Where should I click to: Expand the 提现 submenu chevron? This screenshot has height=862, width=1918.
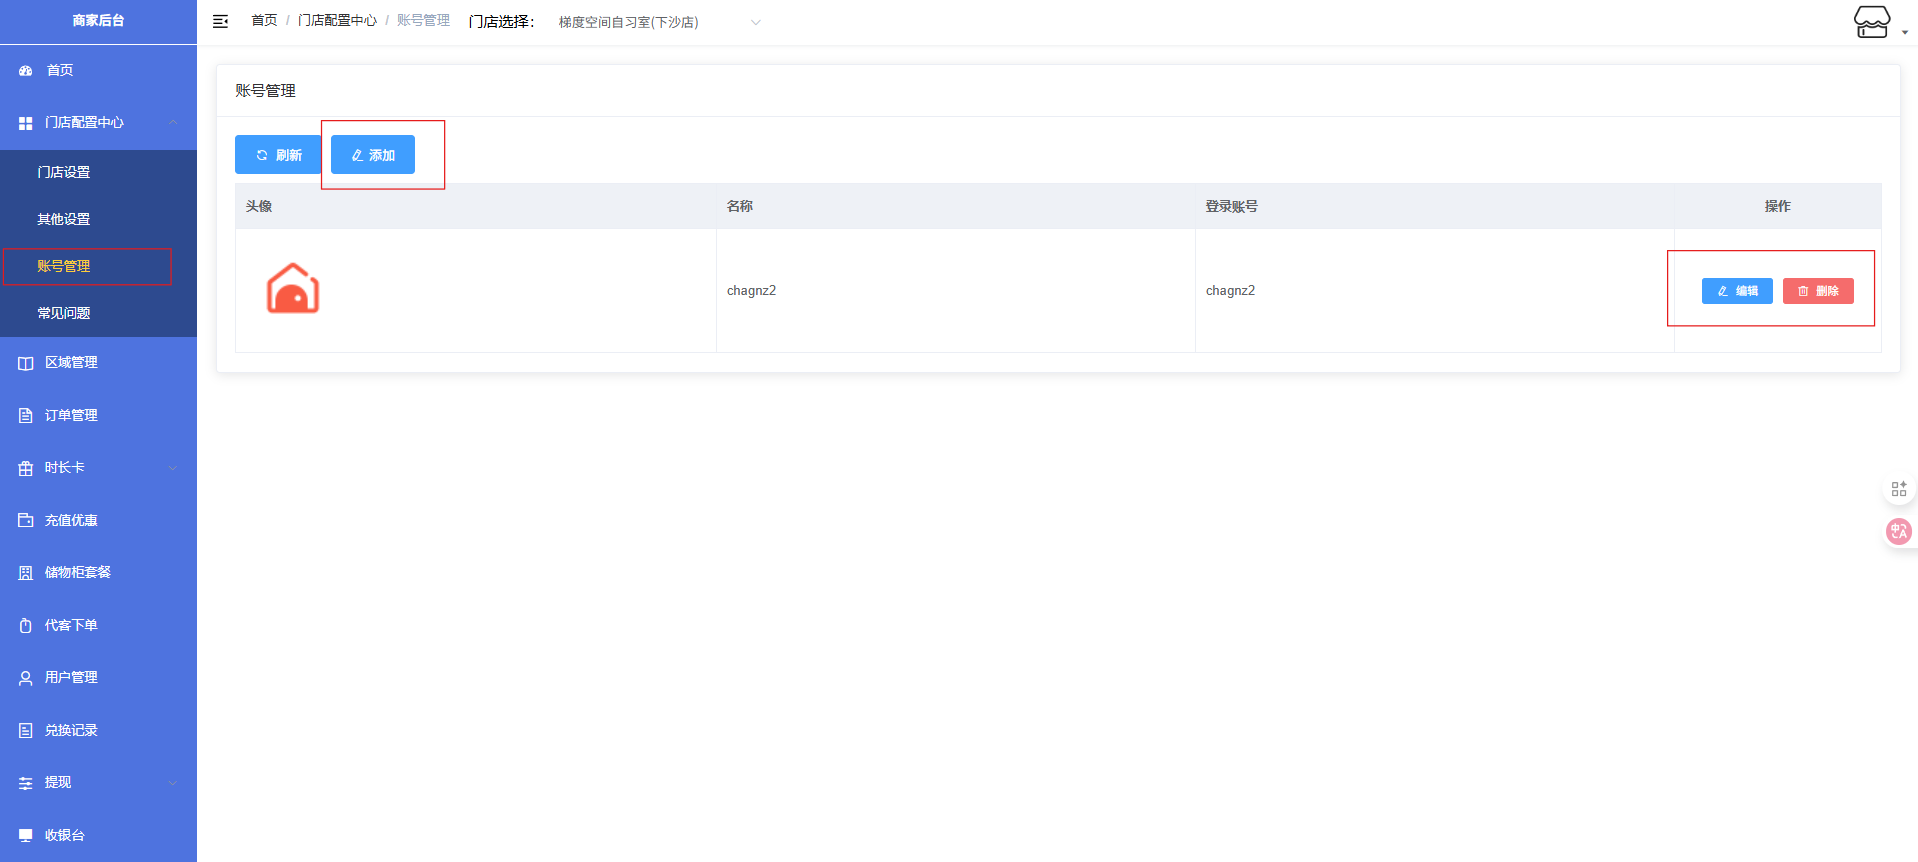click(x=173, y=783)
